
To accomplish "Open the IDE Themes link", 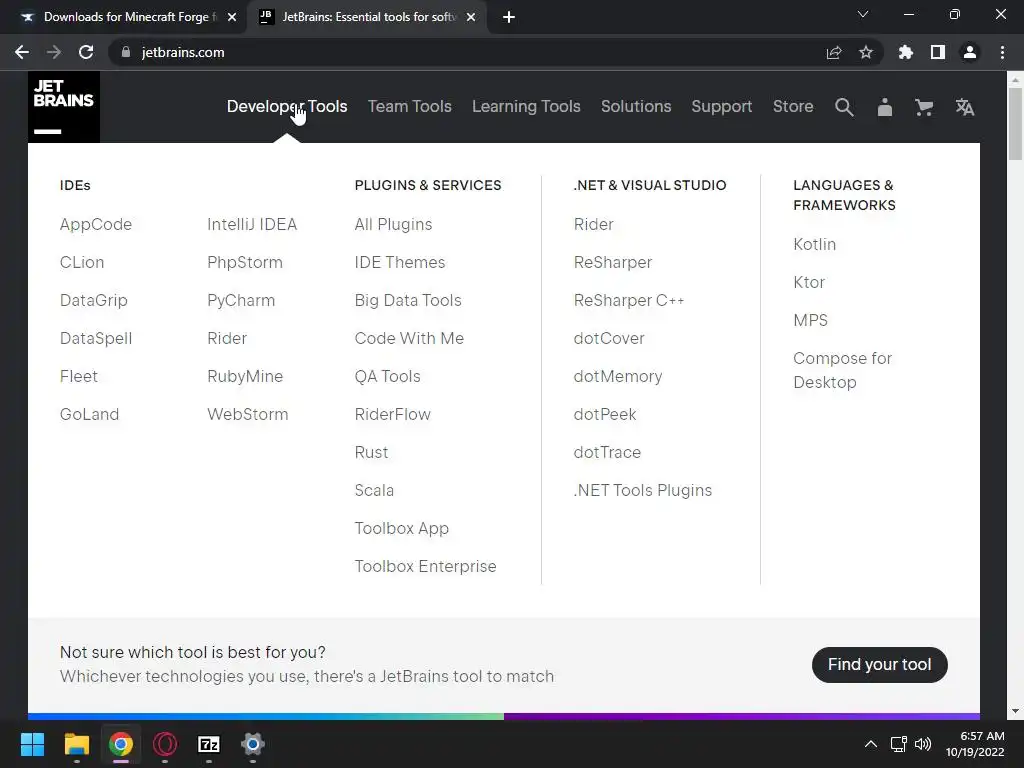I will [x=400, y=263].
